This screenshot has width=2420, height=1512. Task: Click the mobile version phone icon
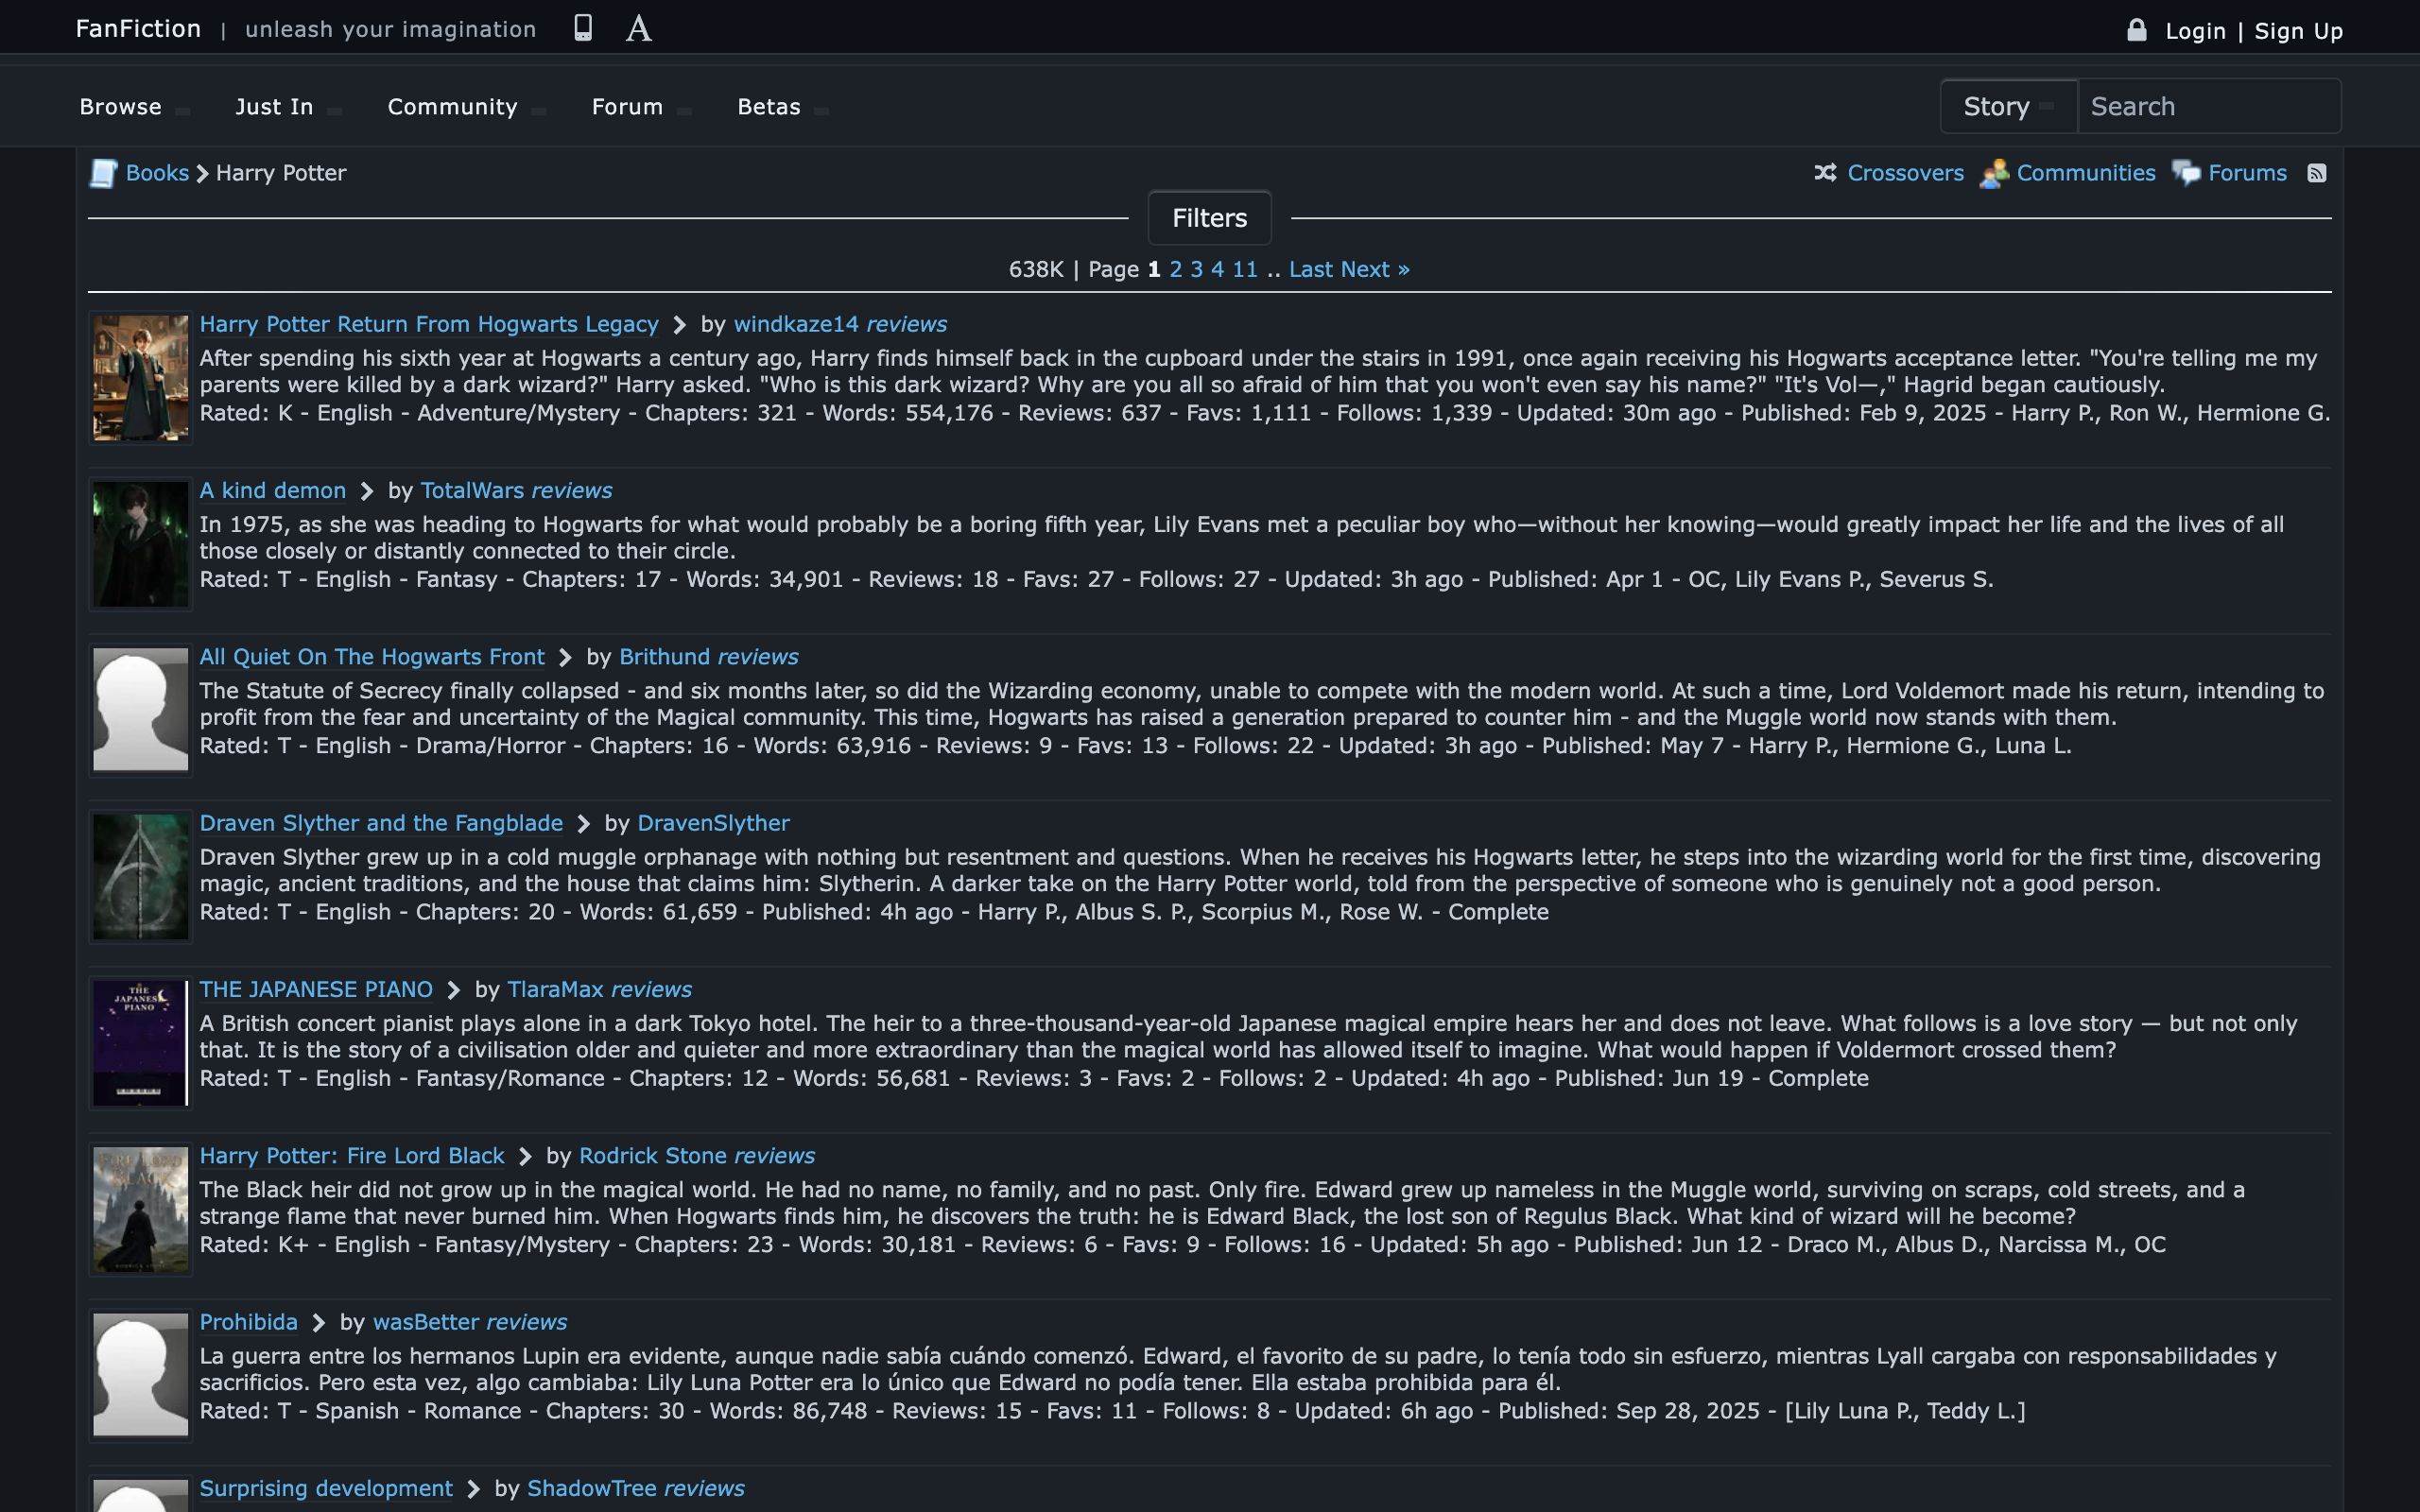pos(583,28)
